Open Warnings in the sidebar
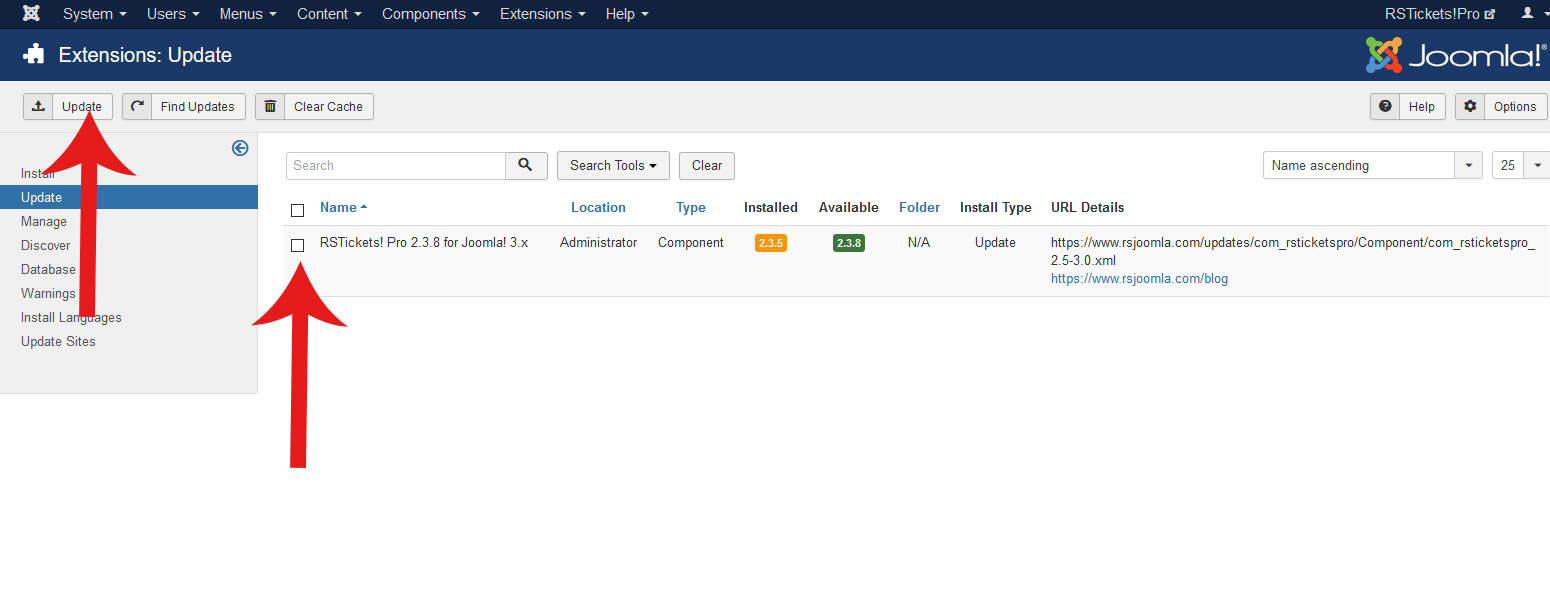1550x599 pixels. click(x=48, y=293)
